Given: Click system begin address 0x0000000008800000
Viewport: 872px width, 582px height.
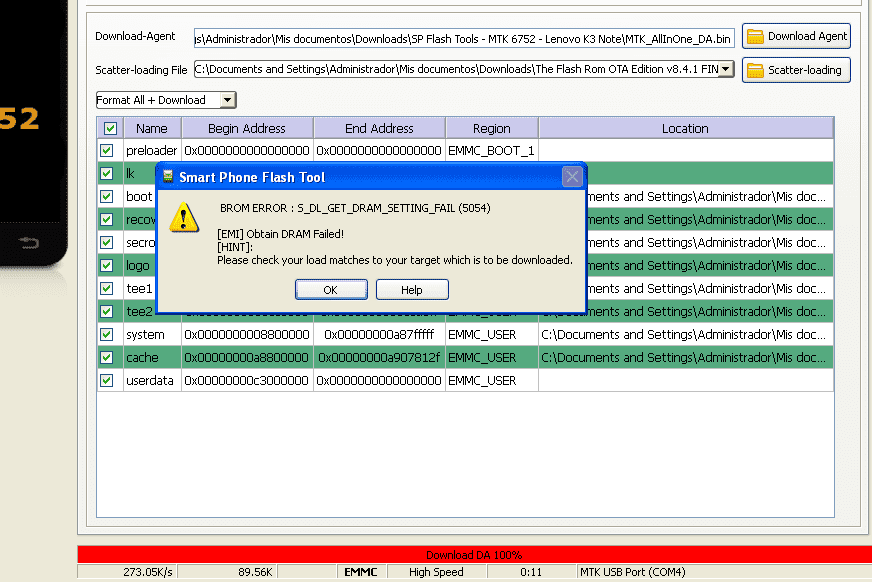Looking at the screenshot, I should click(x=247, y=335).
